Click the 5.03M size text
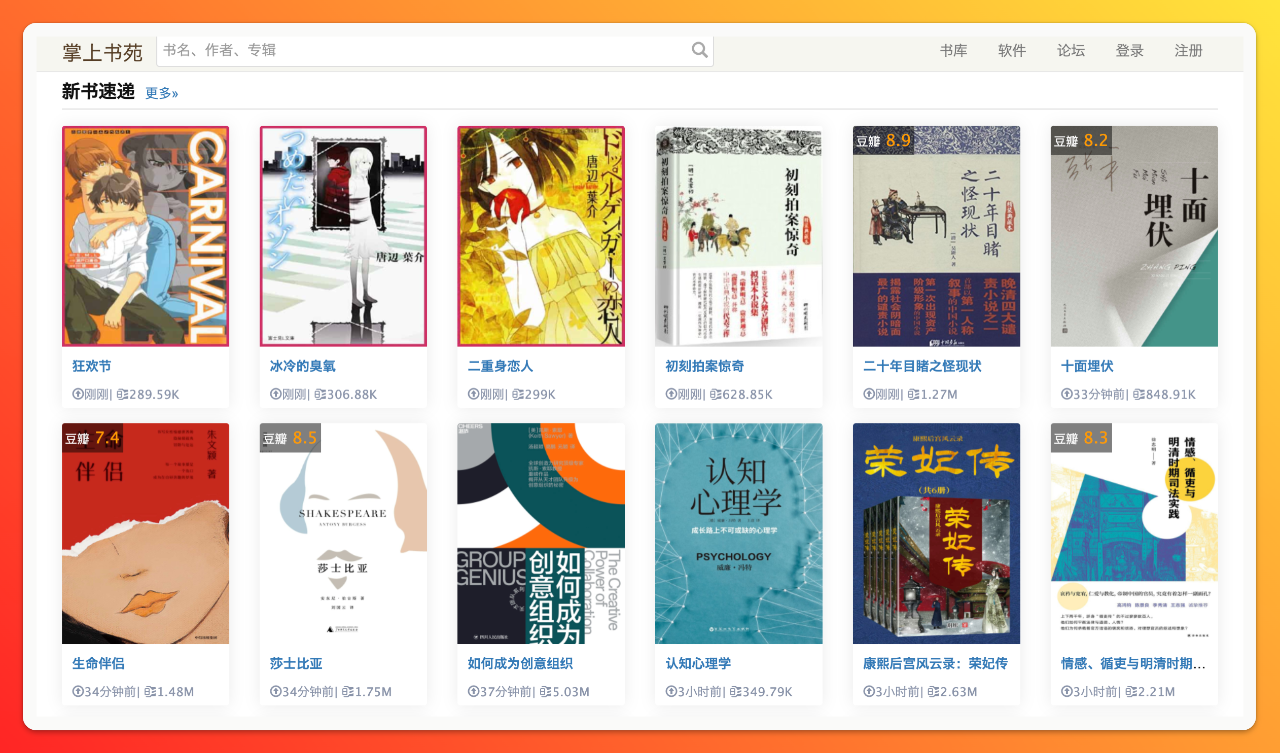Image resolution: width=1280 pixels, height=753 pixels. pos(571,692)
